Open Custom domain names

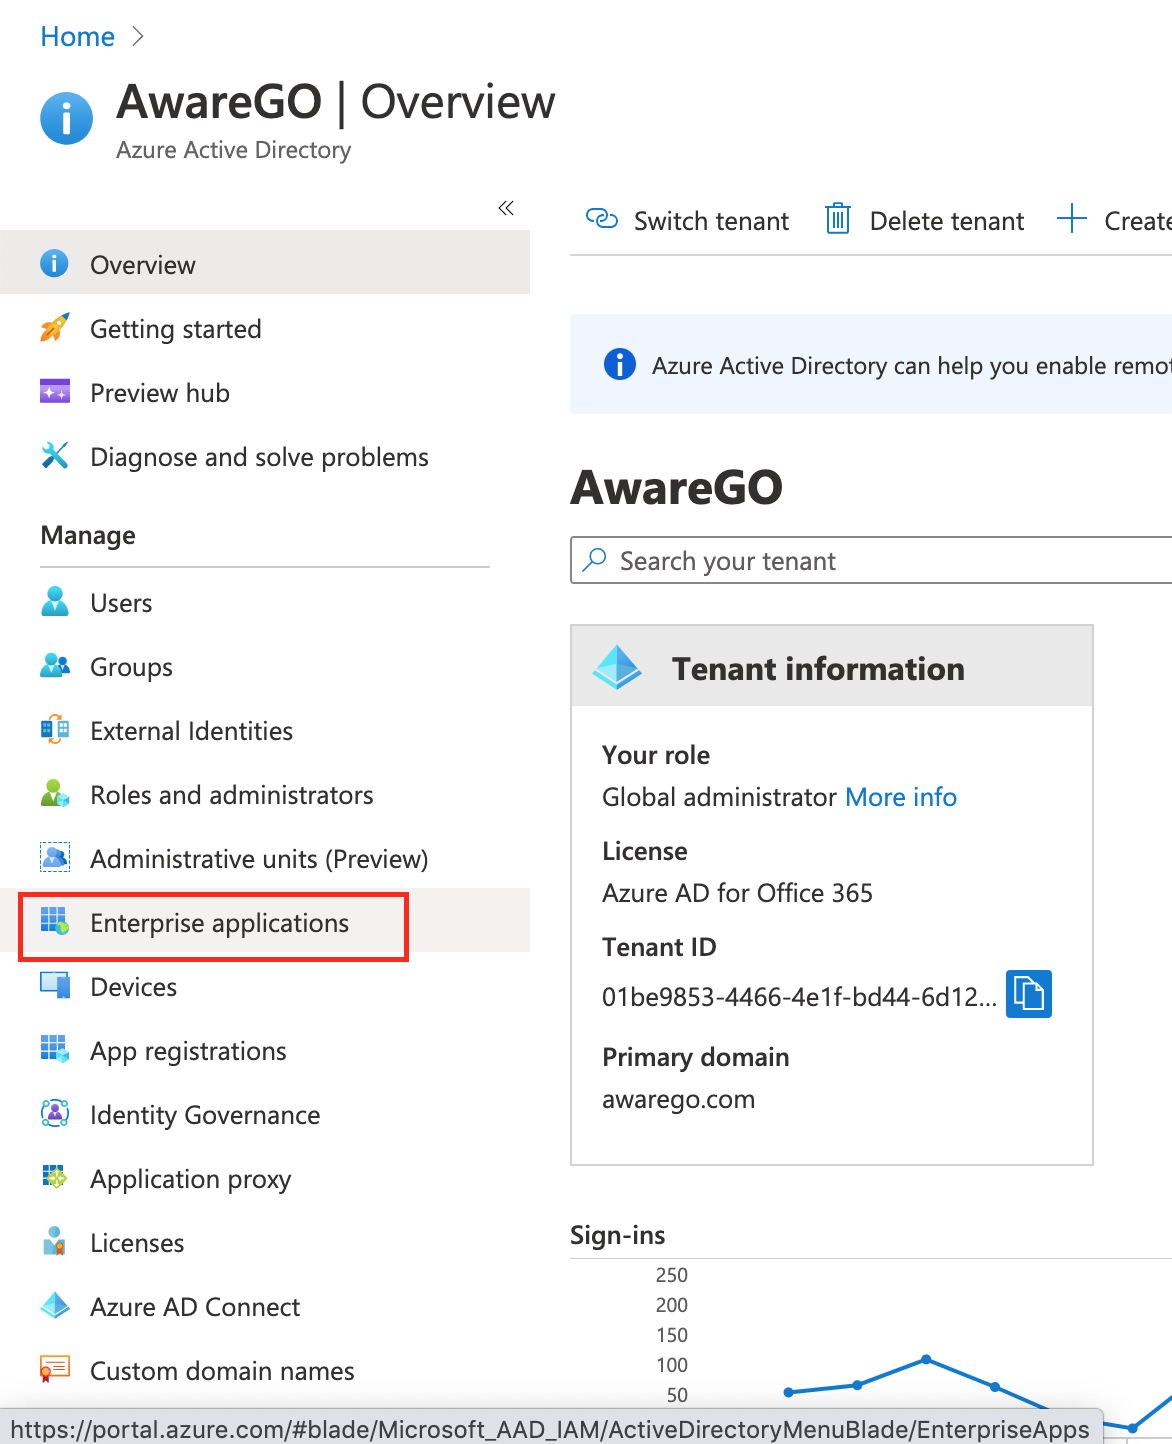[x=222, y=1371]
